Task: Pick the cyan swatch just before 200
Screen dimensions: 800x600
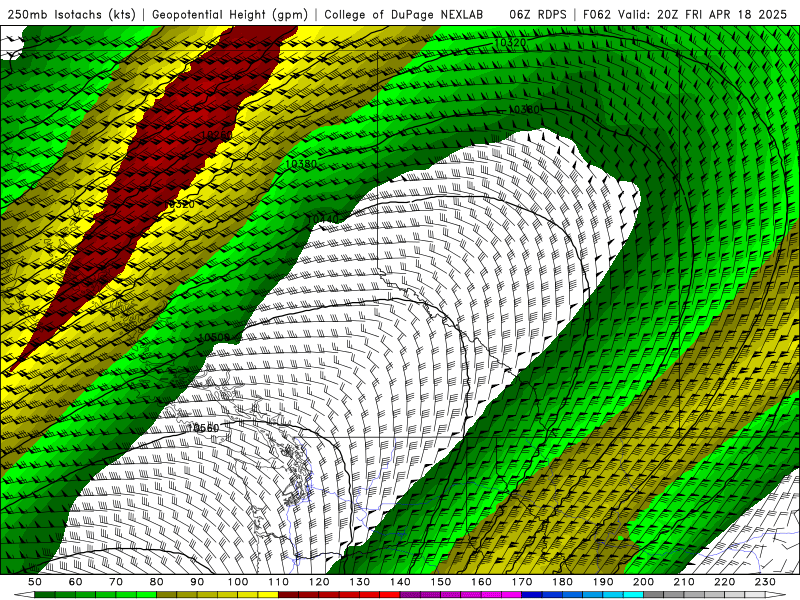Action: pos(634,595)
